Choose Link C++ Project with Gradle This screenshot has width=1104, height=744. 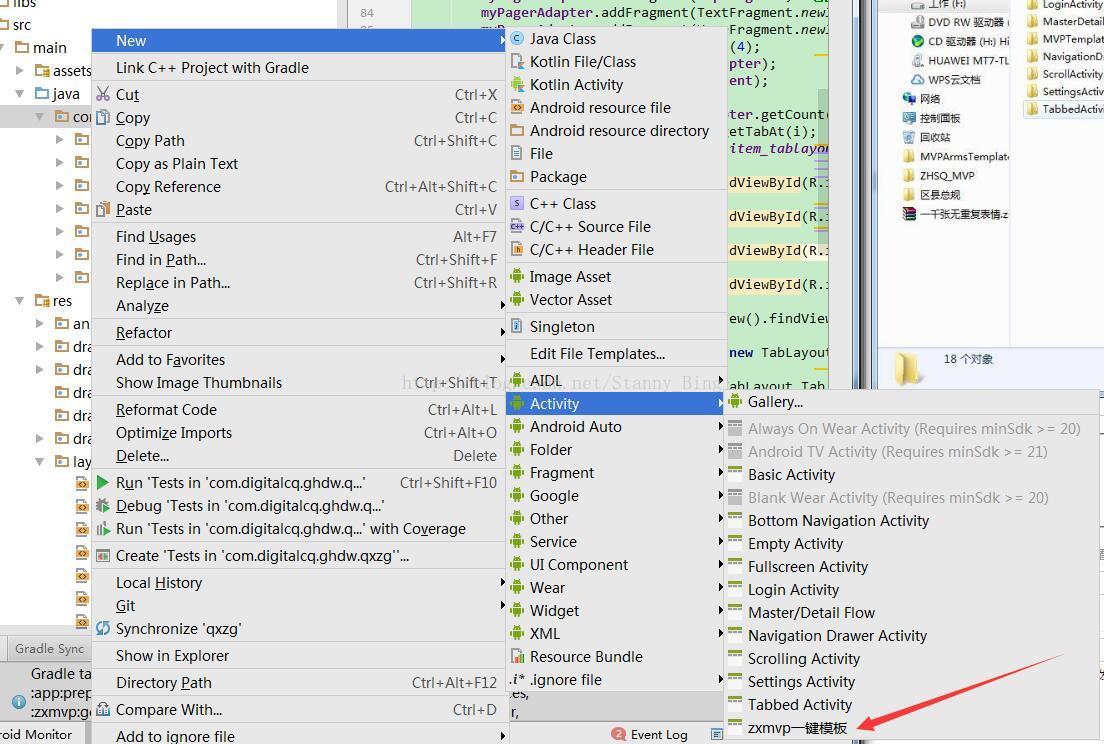(x=299, y=68)
